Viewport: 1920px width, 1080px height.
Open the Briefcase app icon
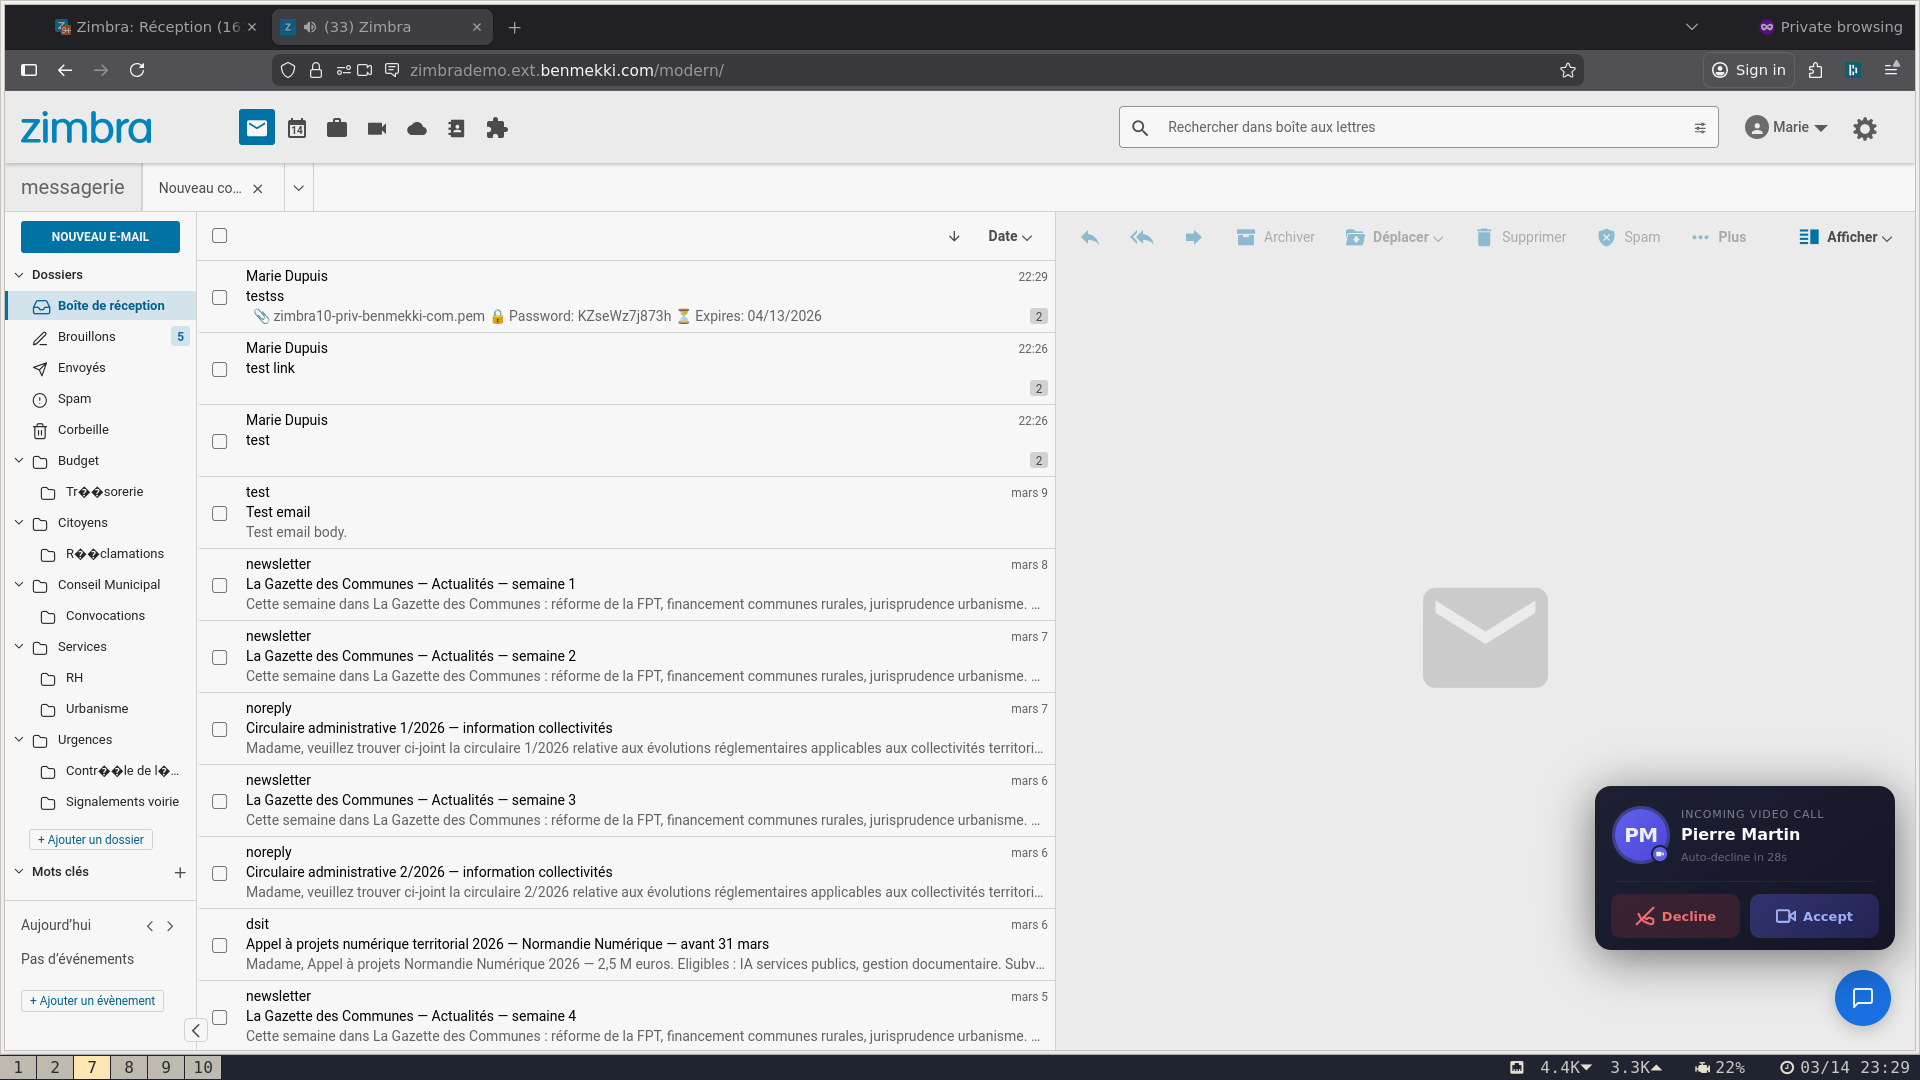(x=336, y=128)
